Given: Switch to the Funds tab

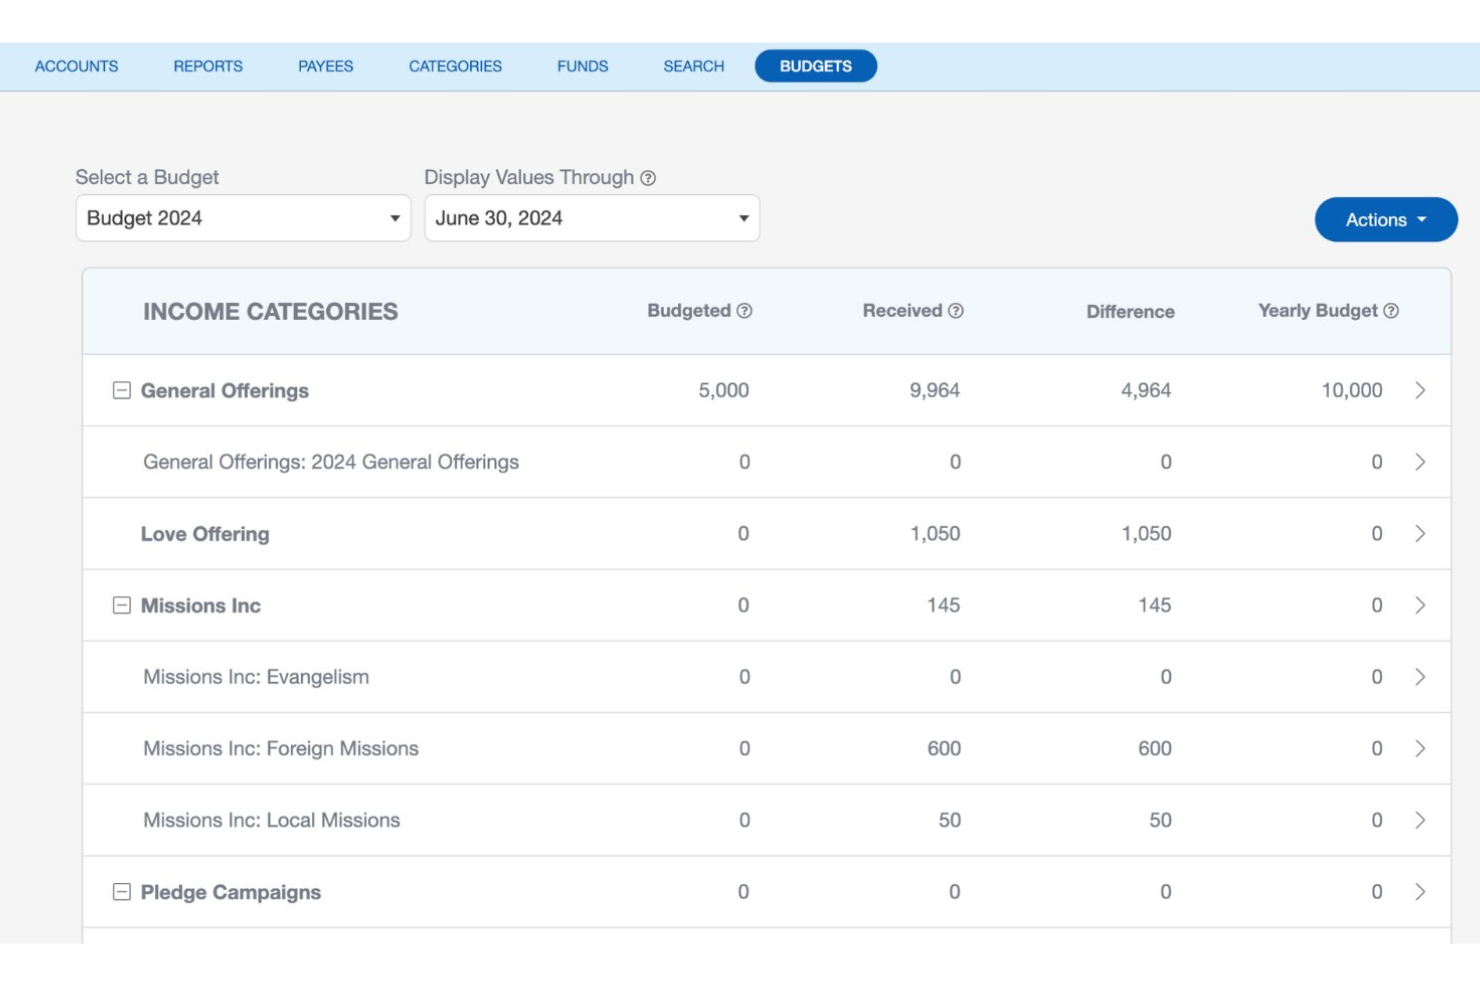Looking at the screenshot, I should click(x=583, y=66).
